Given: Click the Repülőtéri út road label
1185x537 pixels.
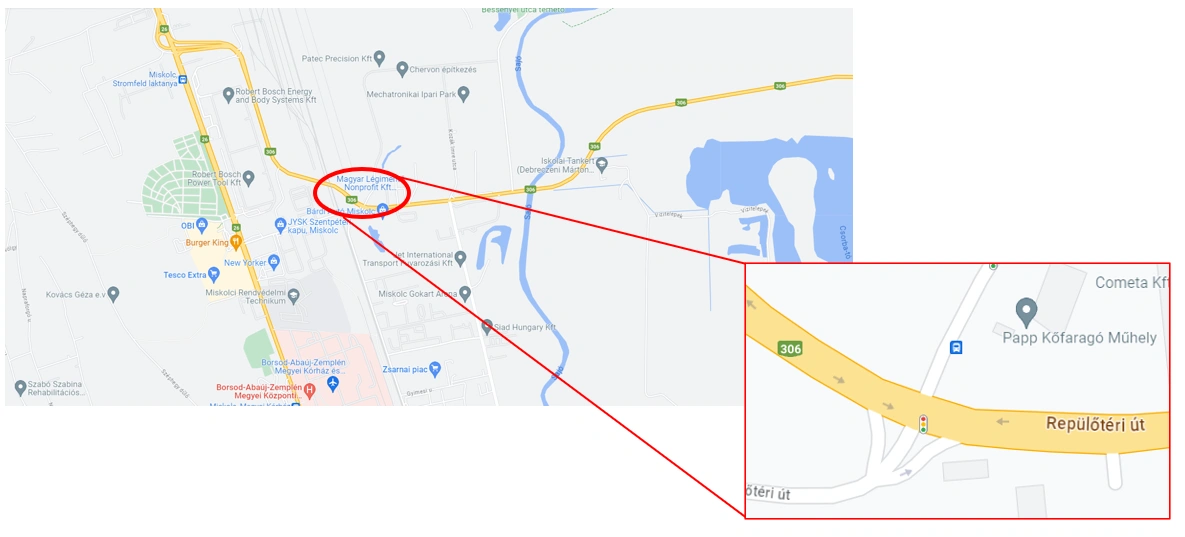Looking at the screenshot, I should pyautogui.click(x=1095, y=424).
